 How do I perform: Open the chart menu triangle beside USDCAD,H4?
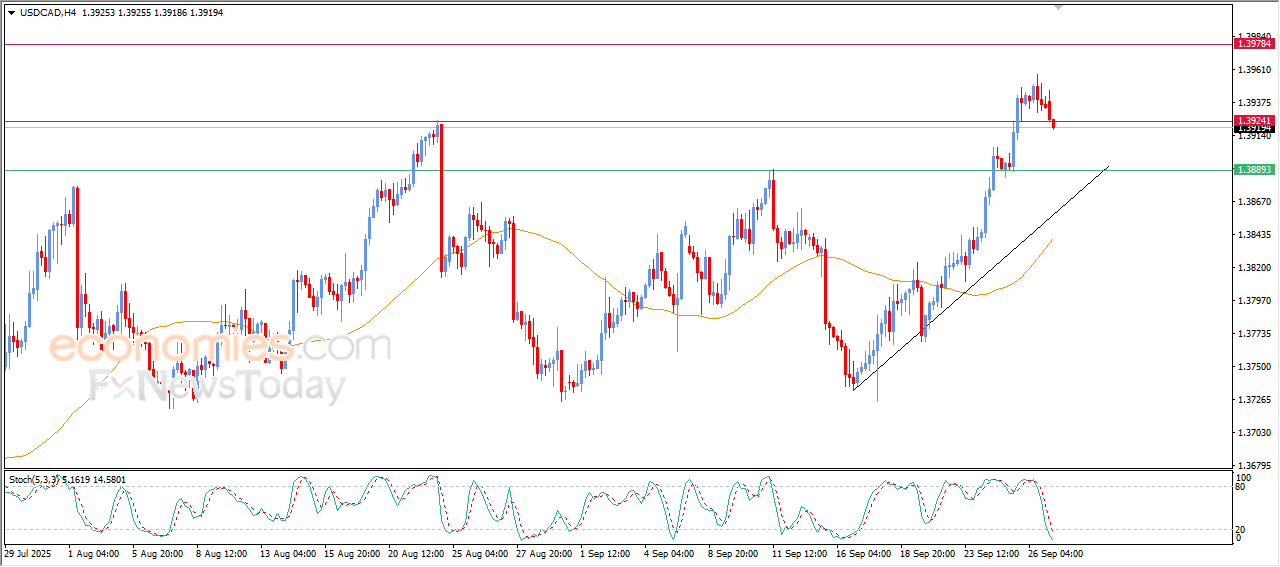click(x=11, y=13)
